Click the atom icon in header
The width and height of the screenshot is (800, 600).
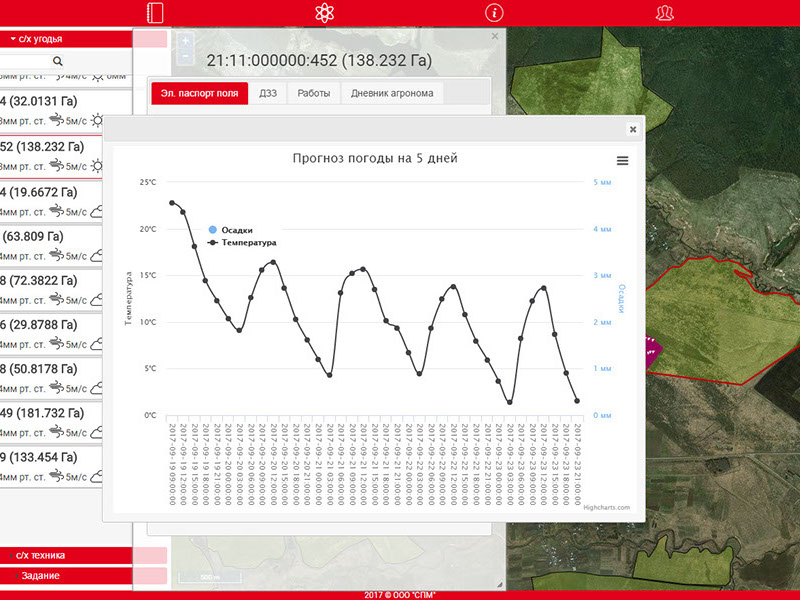[x=322, y=13]
